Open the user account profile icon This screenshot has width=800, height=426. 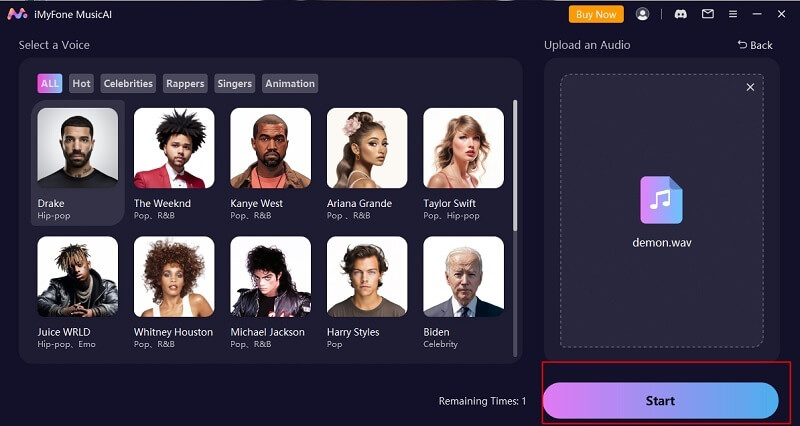(x=642, y=14)
